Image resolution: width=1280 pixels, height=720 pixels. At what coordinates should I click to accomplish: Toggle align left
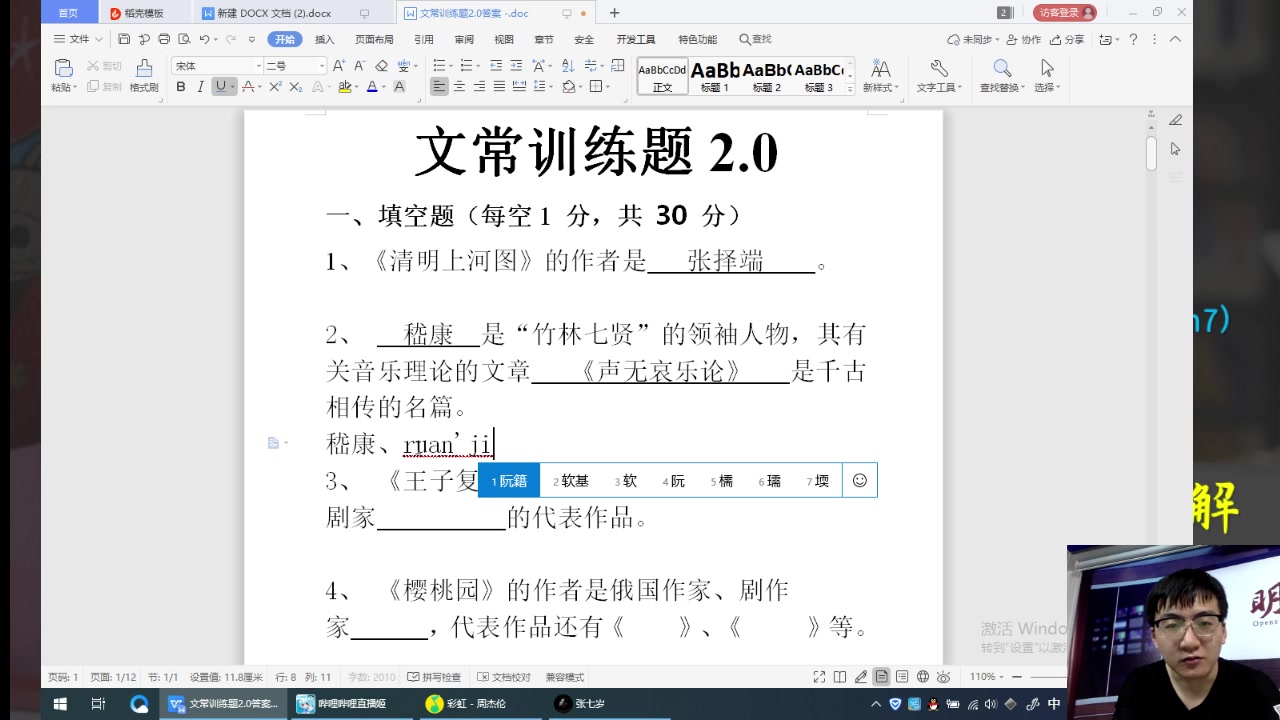click(439, 87)
